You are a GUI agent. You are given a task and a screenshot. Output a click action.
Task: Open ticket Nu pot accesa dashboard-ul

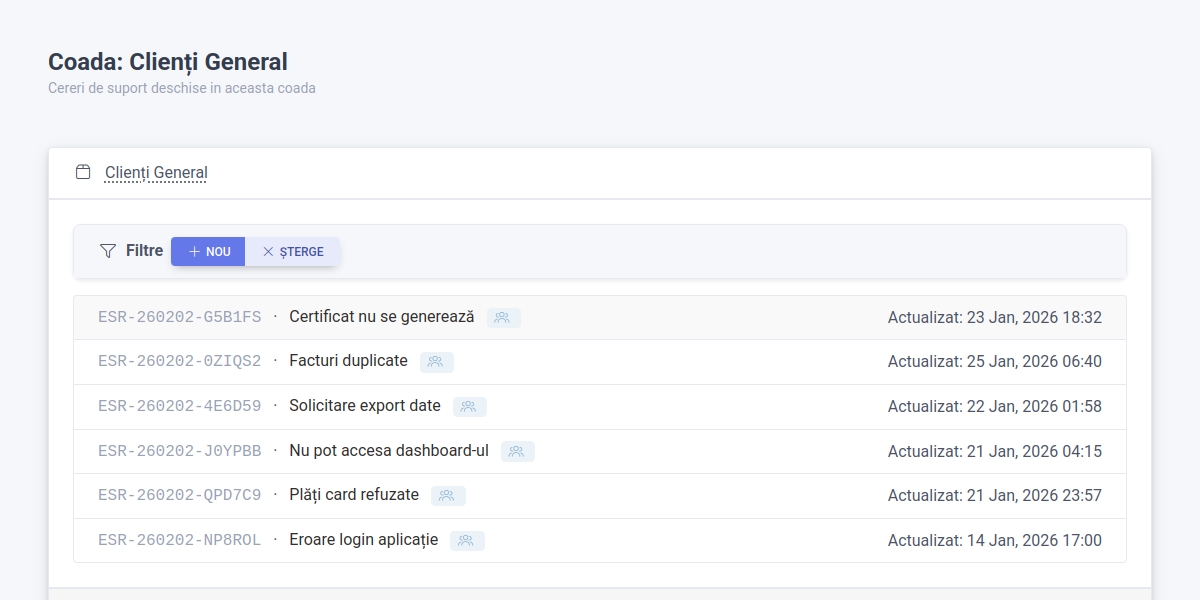point(388,451)
